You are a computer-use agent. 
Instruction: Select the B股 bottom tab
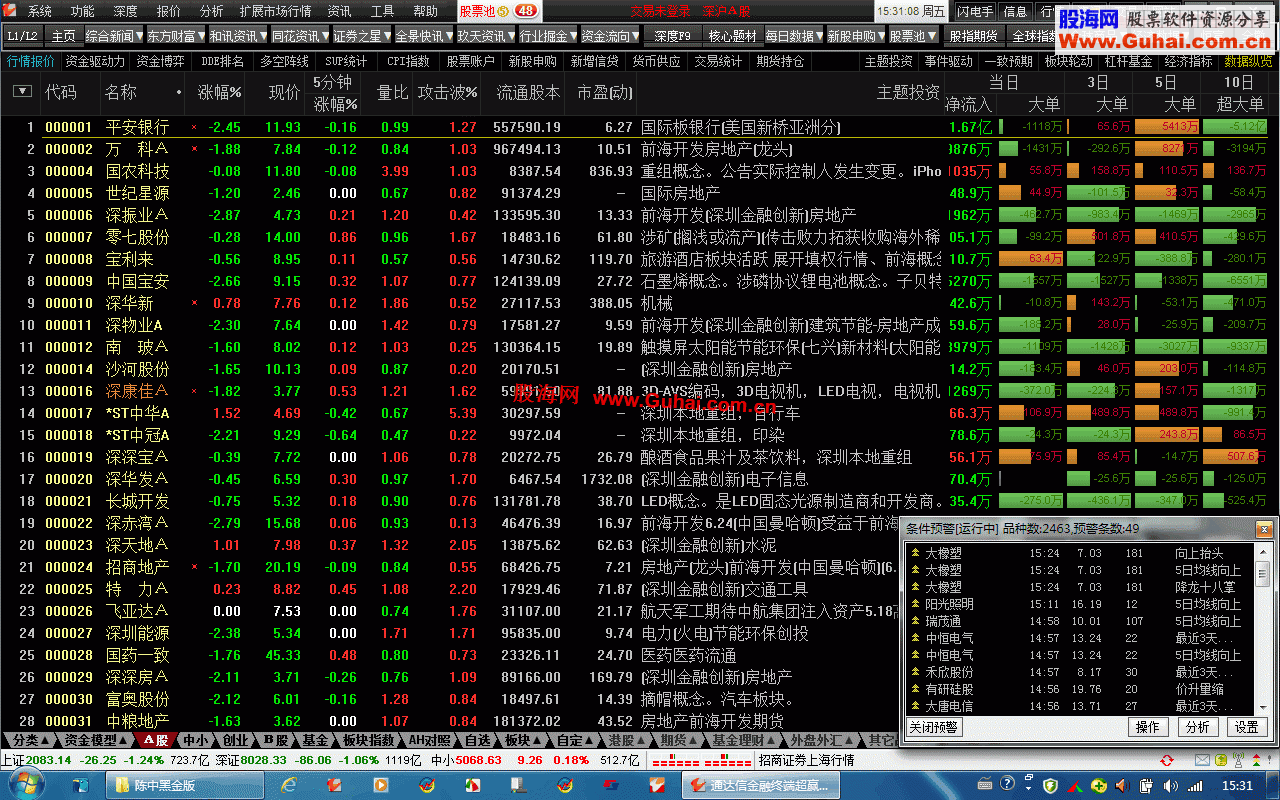click(274, 740)
